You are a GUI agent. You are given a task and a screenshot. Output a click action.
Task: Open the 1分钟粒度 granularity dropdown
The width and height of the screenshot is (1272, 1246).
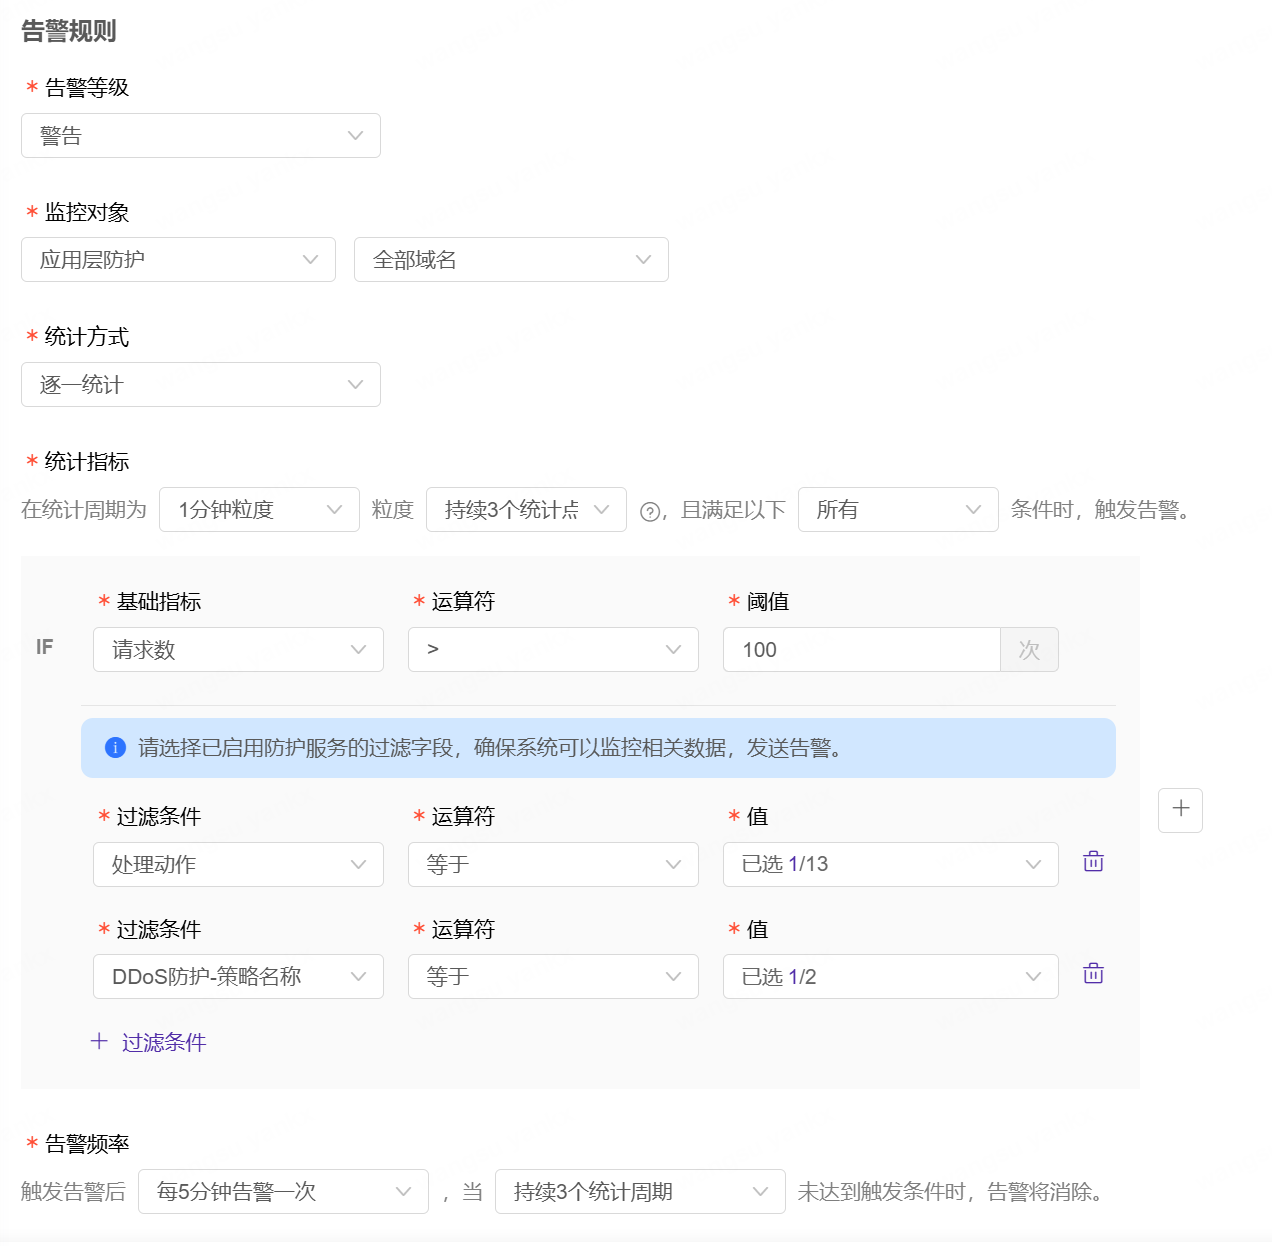click(259, 509)
